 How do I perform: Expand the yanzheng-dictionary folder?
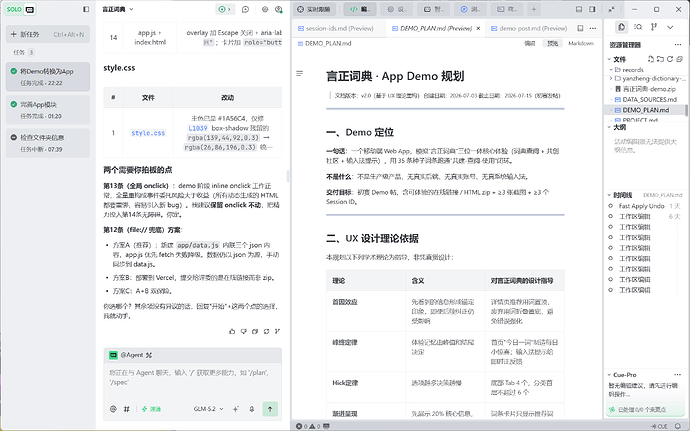(611, 79)
